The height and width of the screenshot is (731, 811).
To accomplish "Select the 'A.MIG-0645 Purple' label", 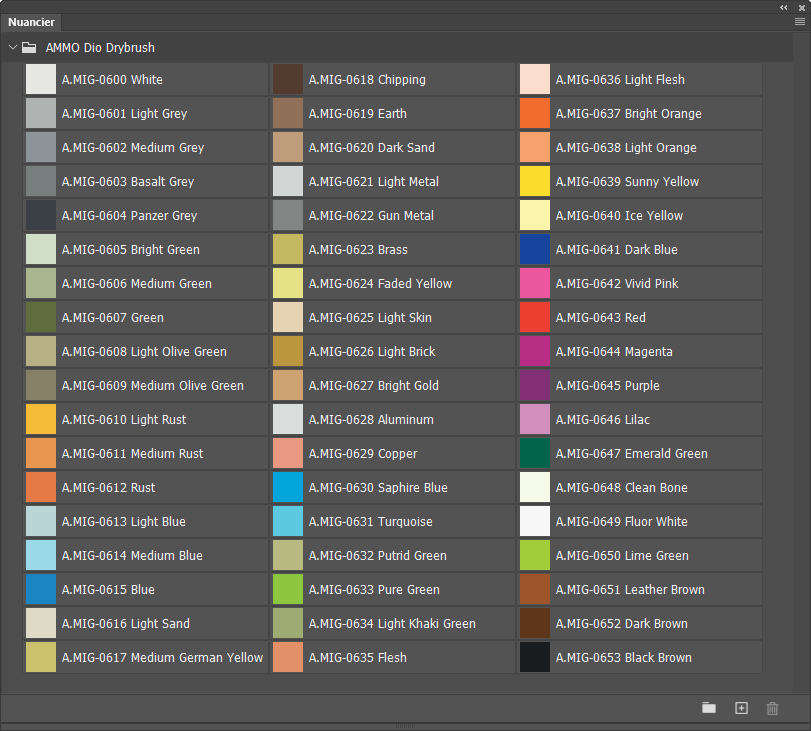I will coord(607,386).
